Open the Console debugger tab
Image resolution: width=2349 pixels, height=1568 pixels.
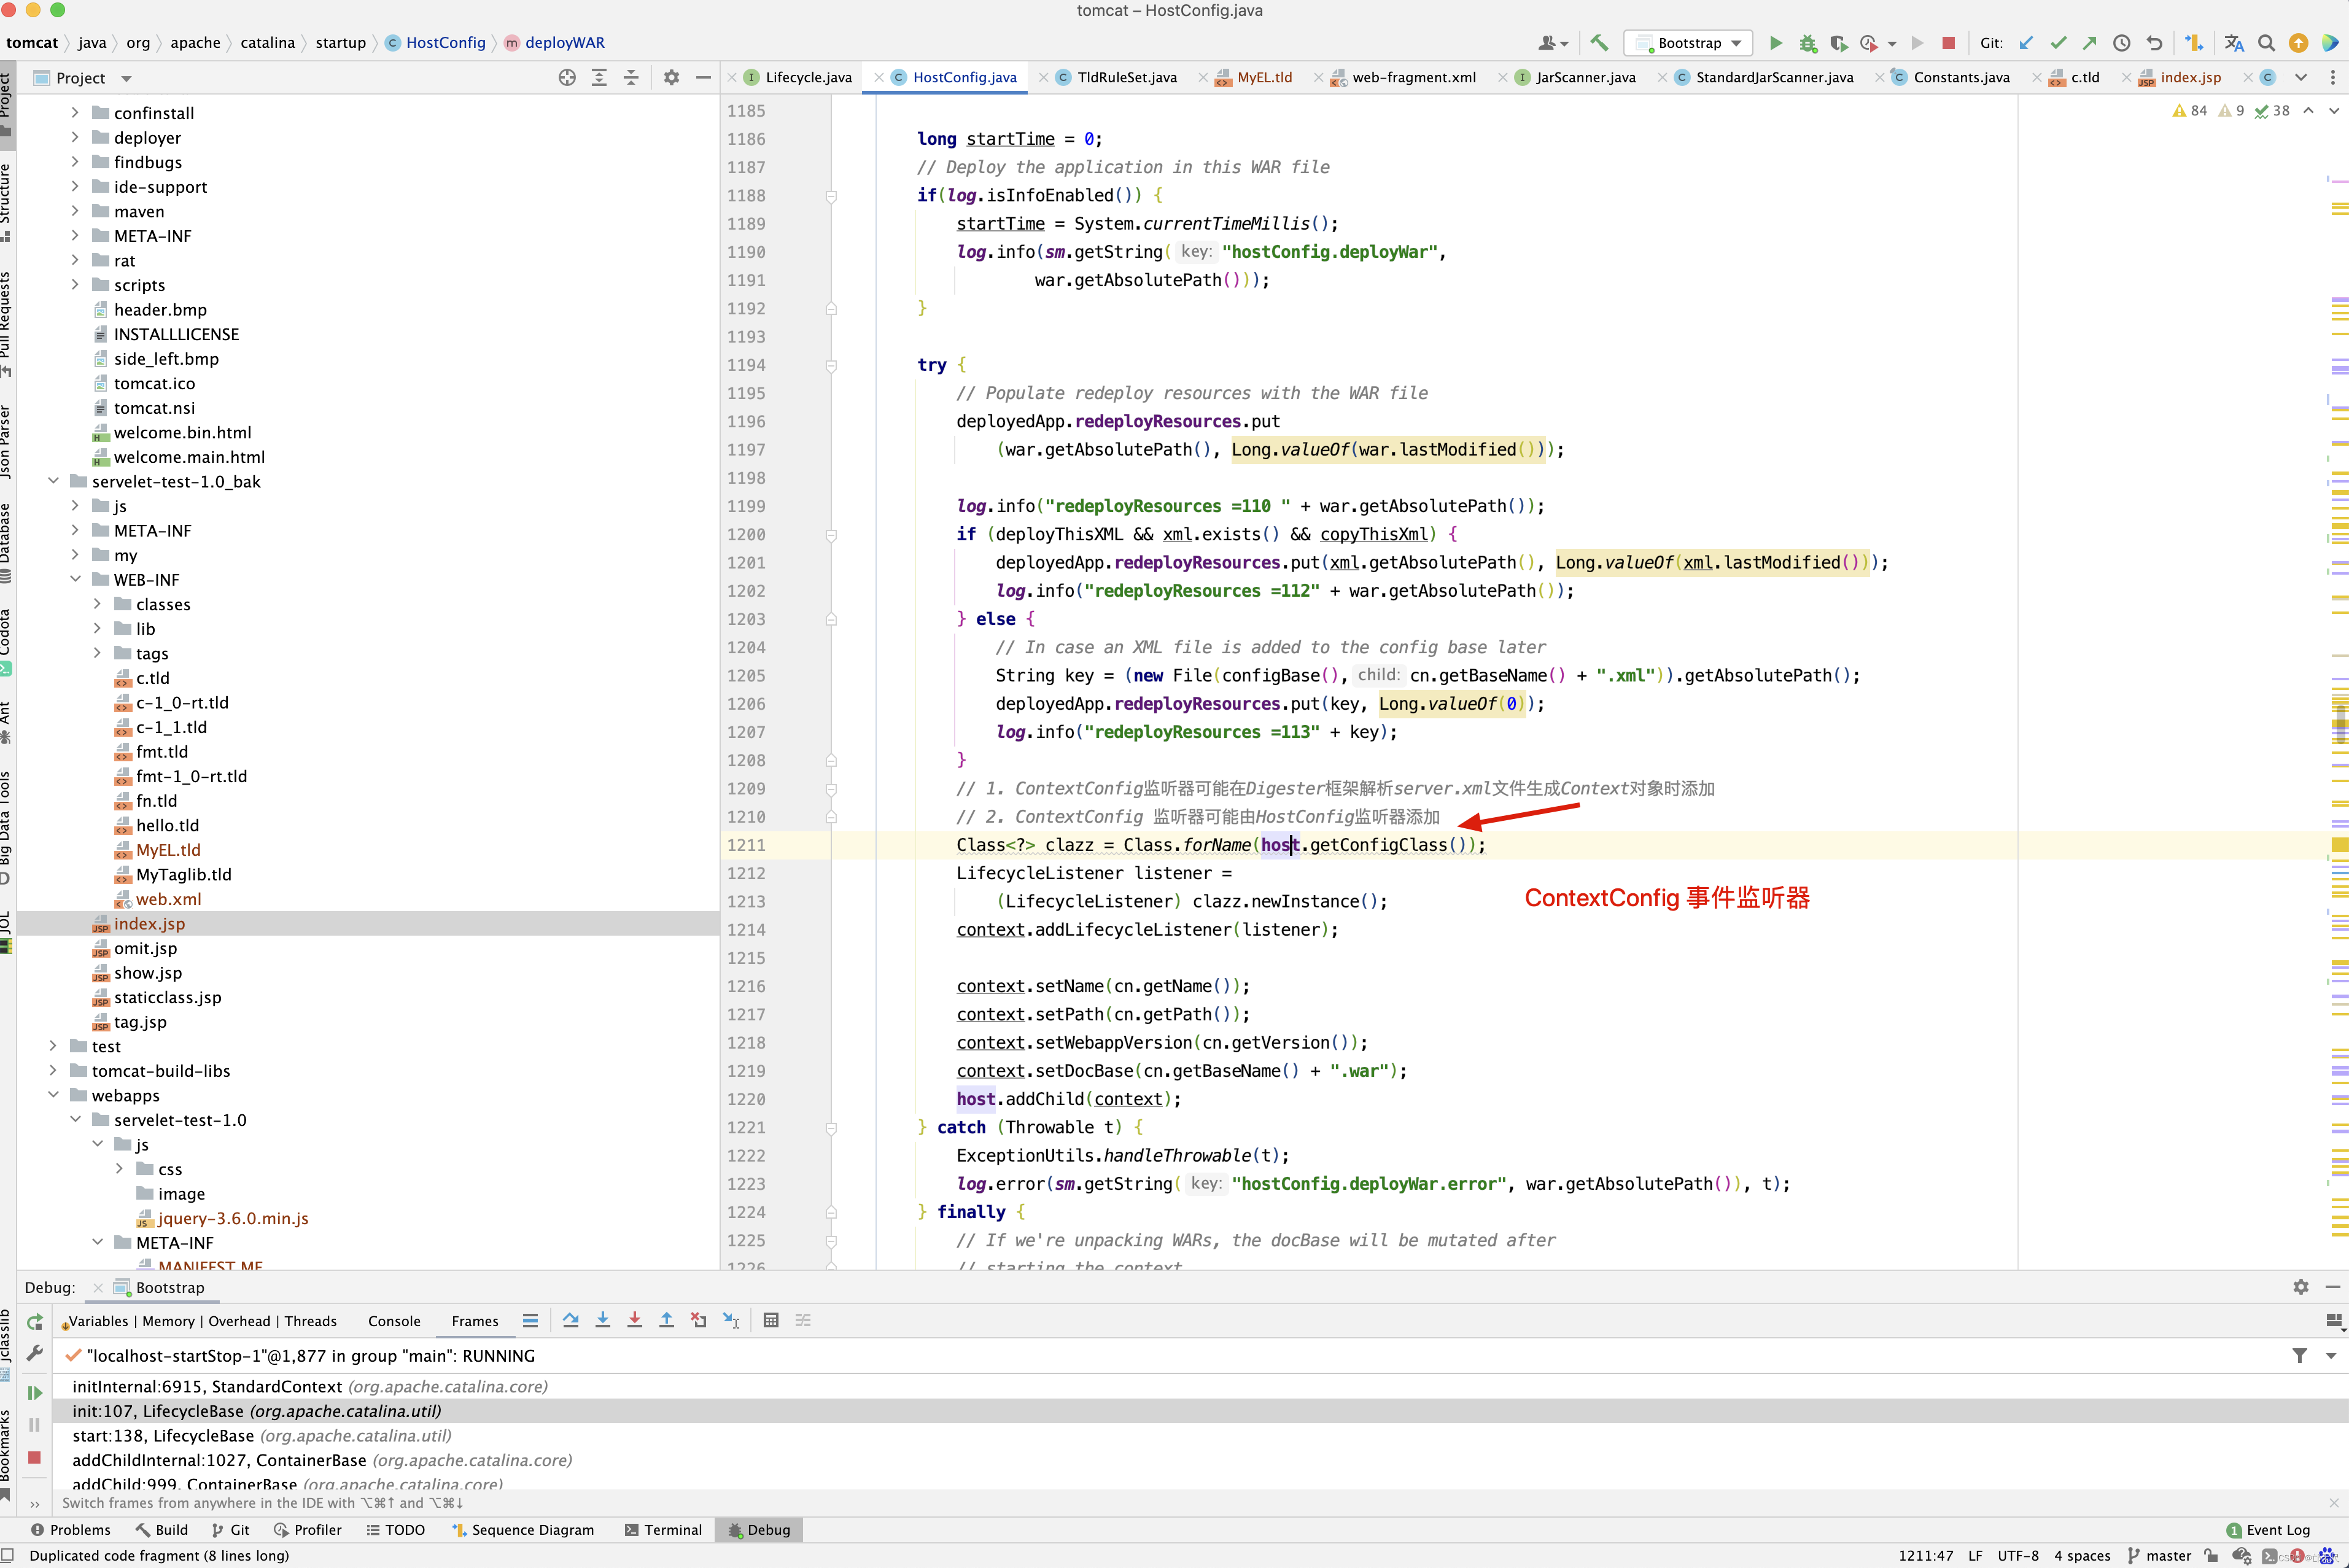pos(394,1321)
